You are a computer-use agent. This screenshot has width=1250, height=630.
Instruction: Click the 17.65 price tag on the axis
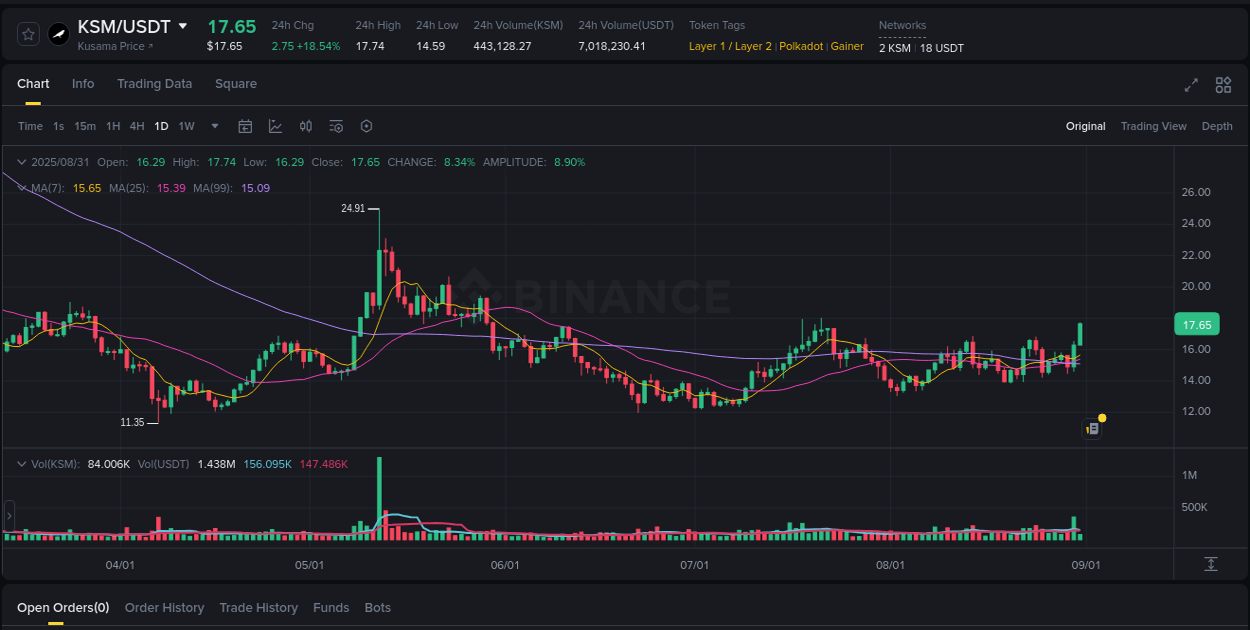[1196, 324]
